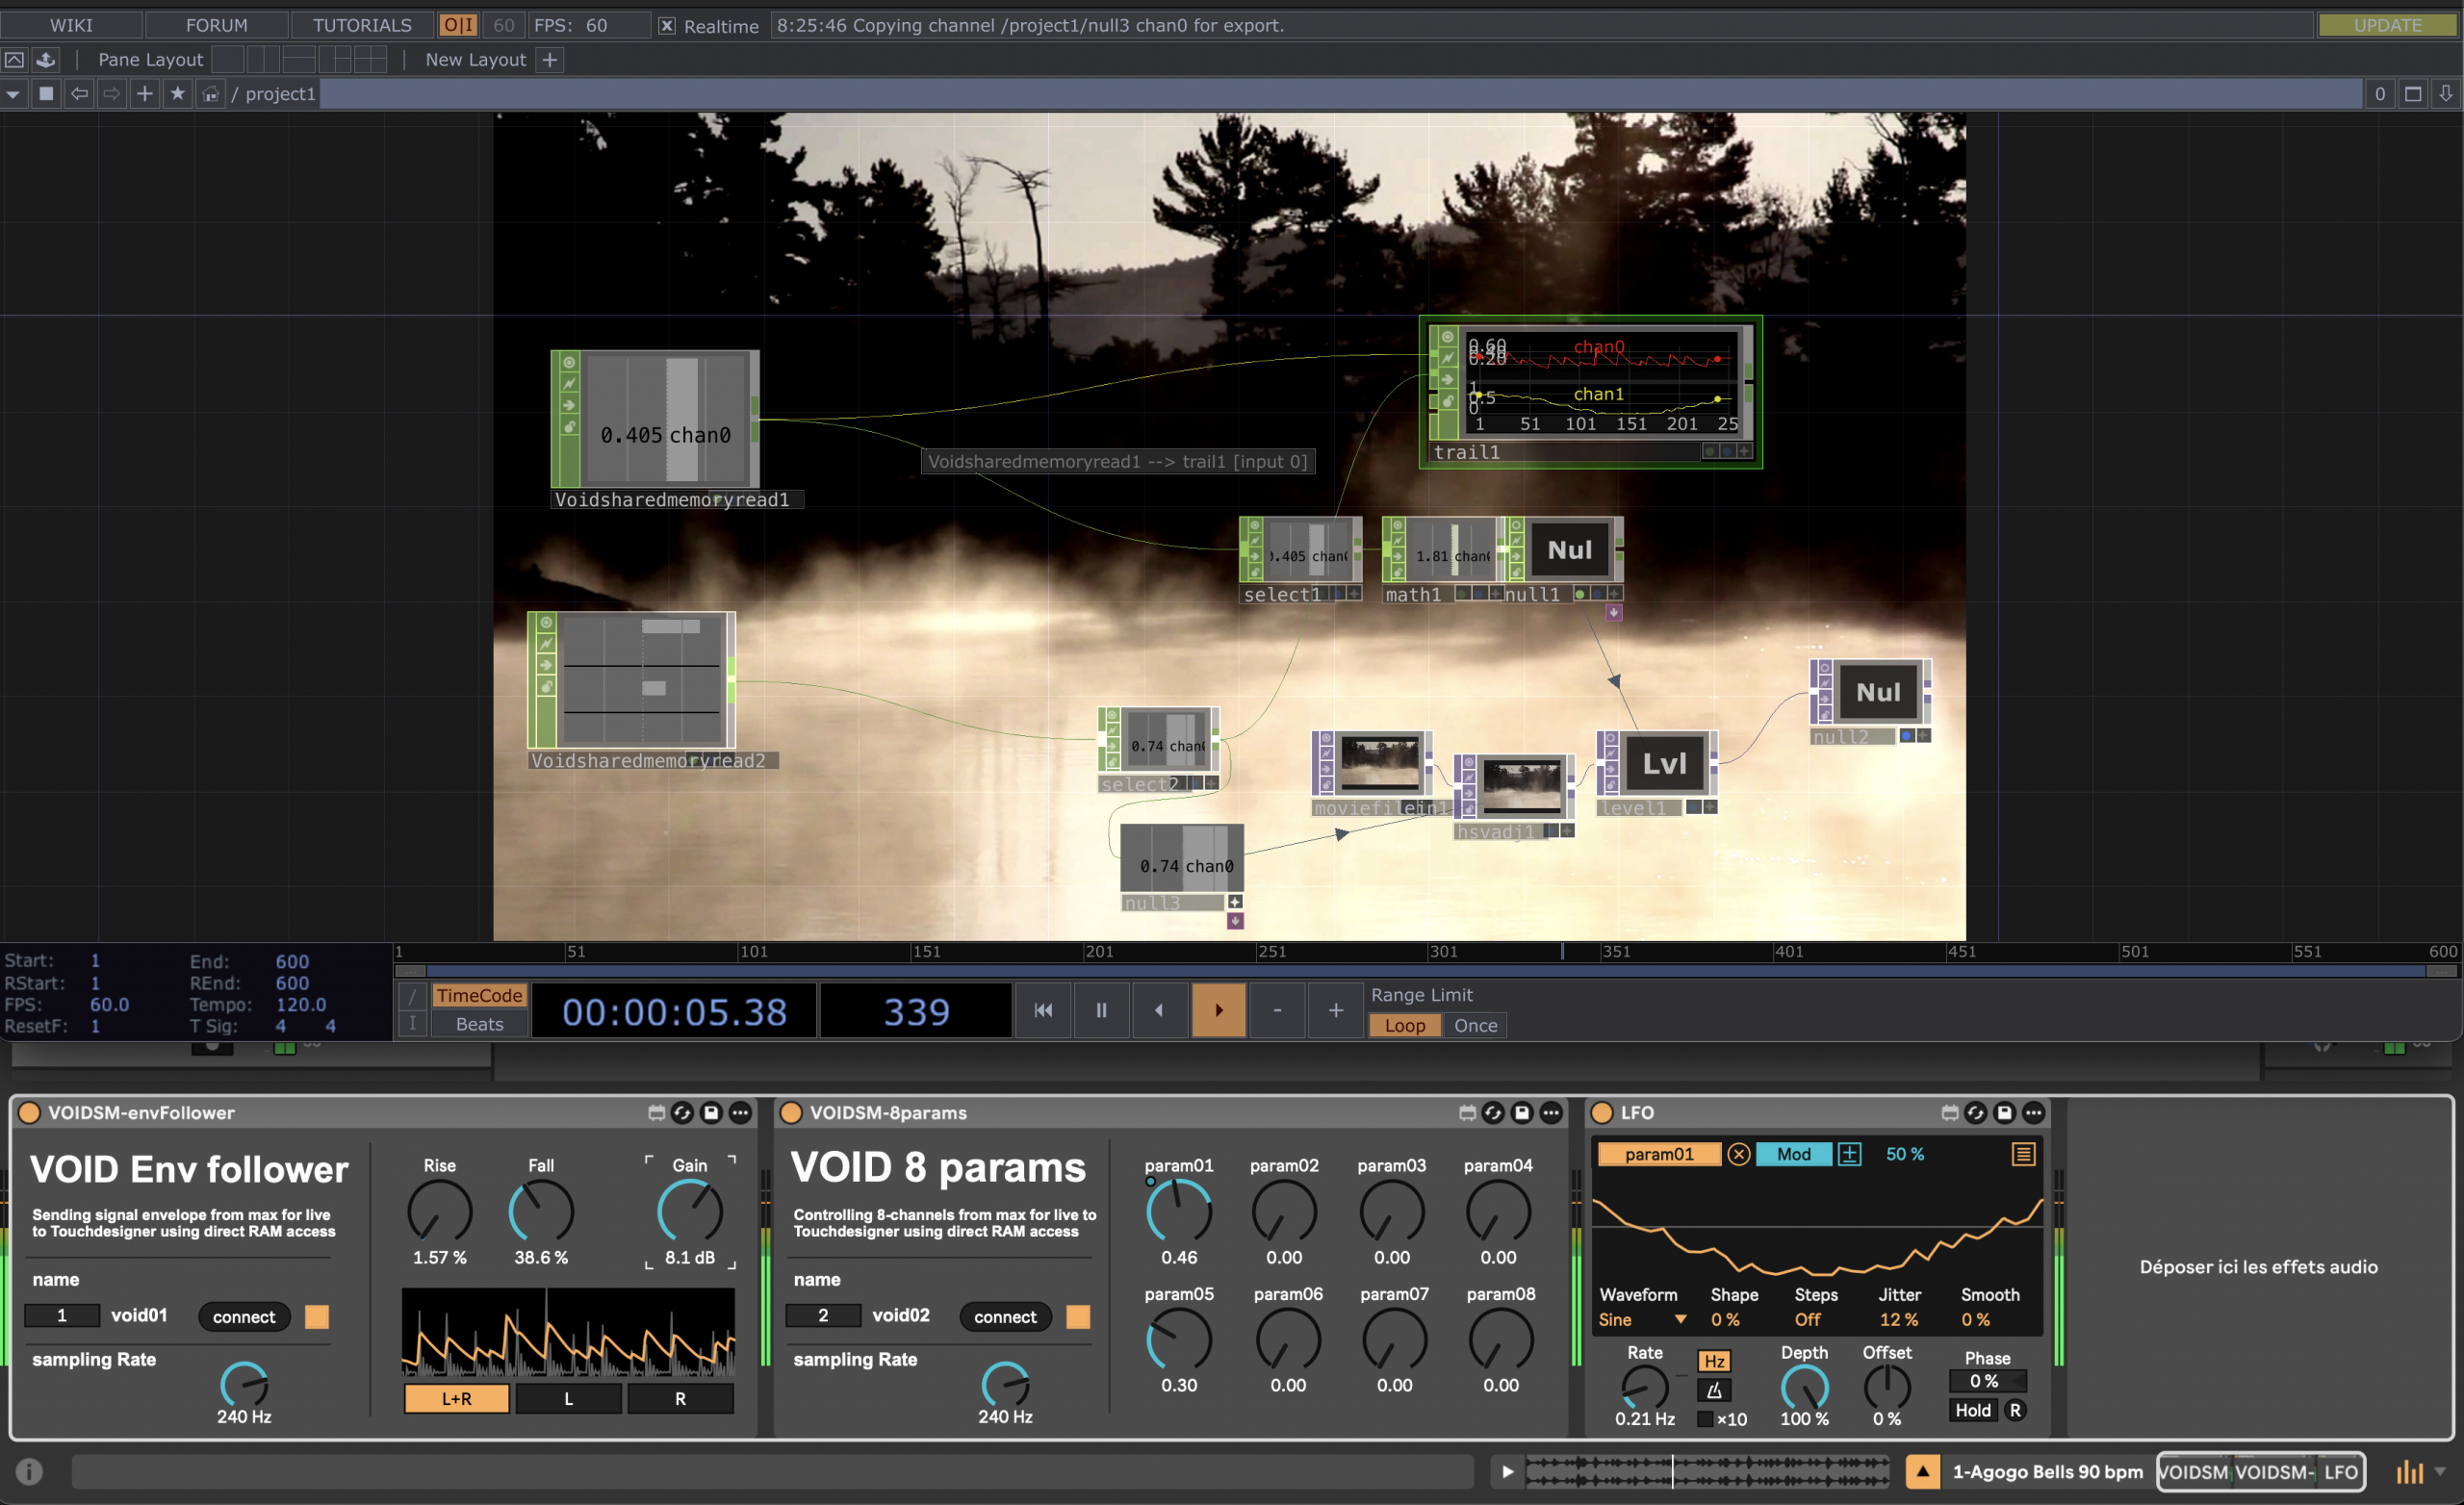Enable the x10 rate multiplier checkbox

point(1705,1418)
